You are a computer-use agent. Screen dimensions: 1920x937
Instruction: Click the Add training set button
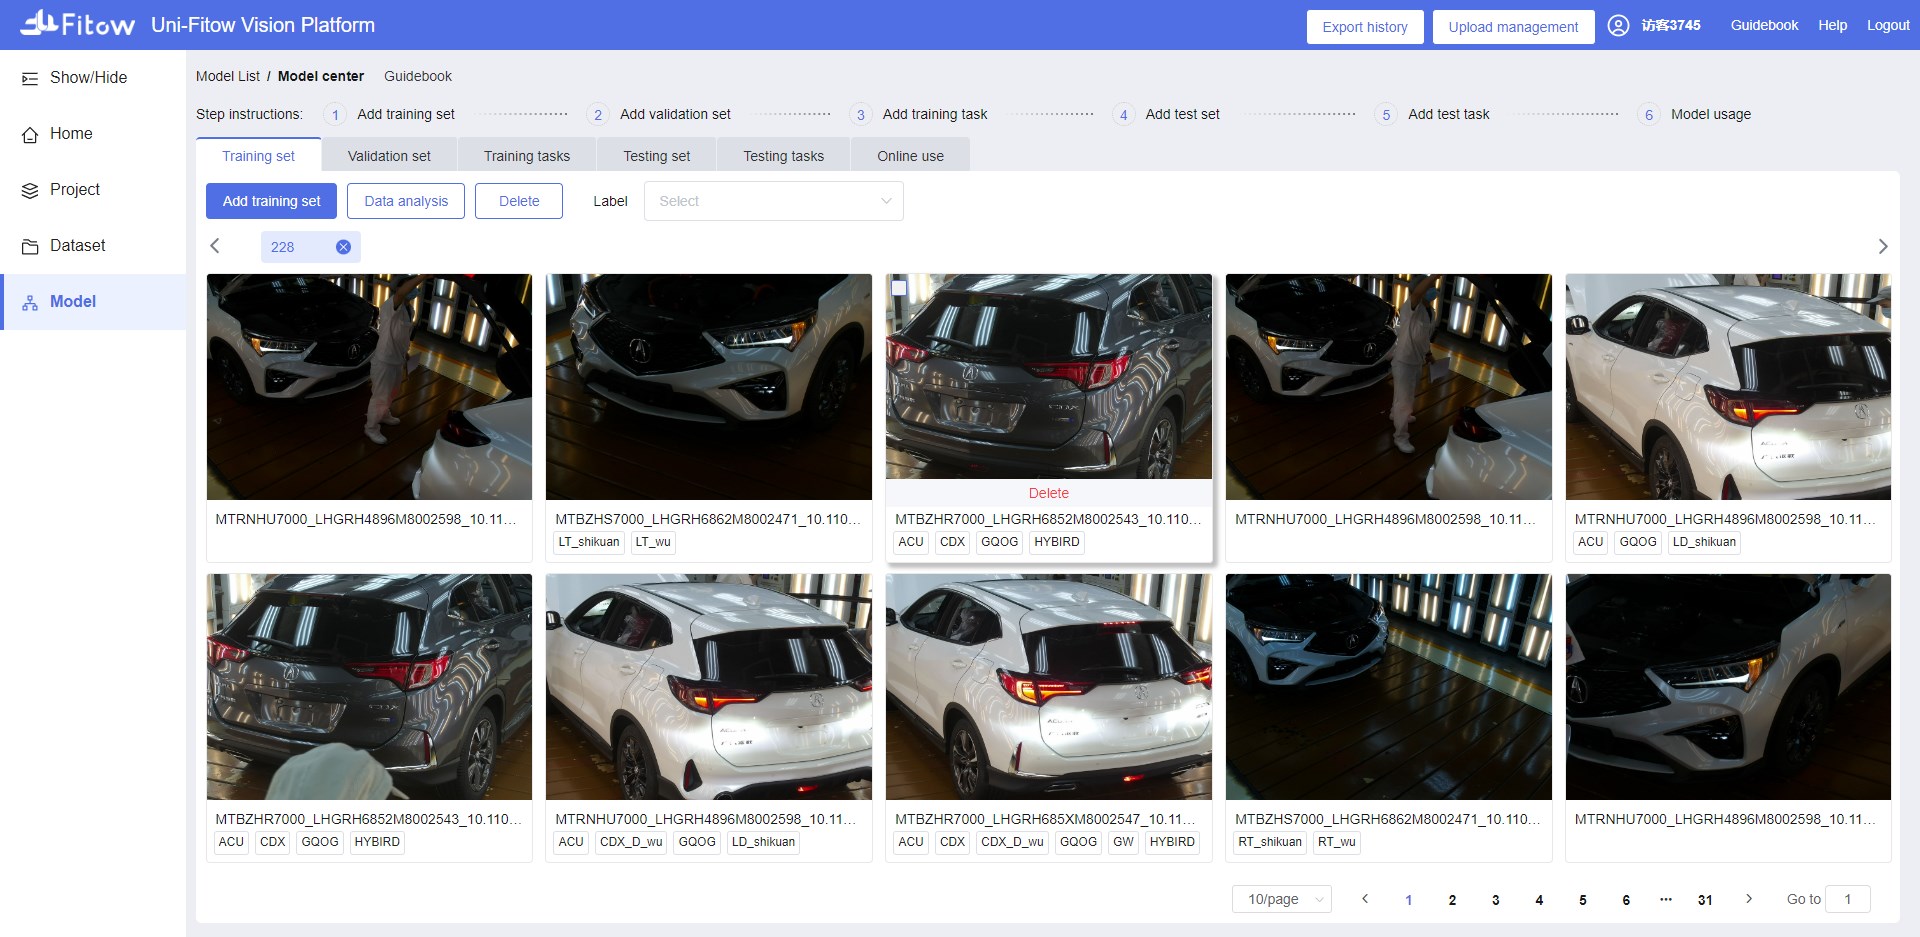(x=272, y=201)
